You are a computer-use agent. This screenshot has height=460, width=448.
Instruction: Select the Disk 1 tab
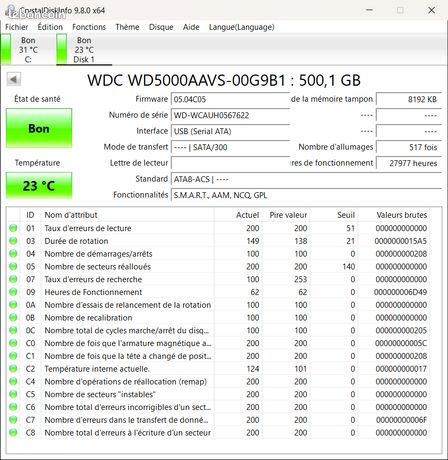click(x=84, y=50)
